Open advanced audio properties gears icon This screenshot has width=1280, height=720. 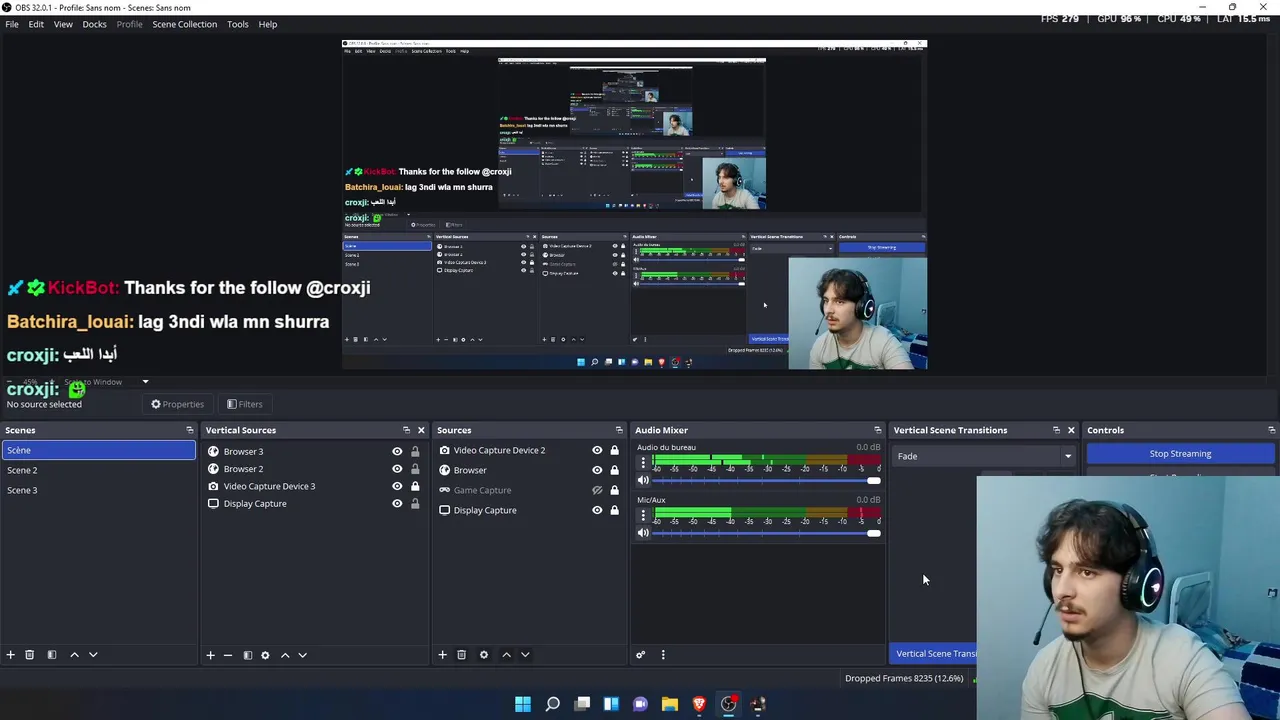click(x=641, y=655)
